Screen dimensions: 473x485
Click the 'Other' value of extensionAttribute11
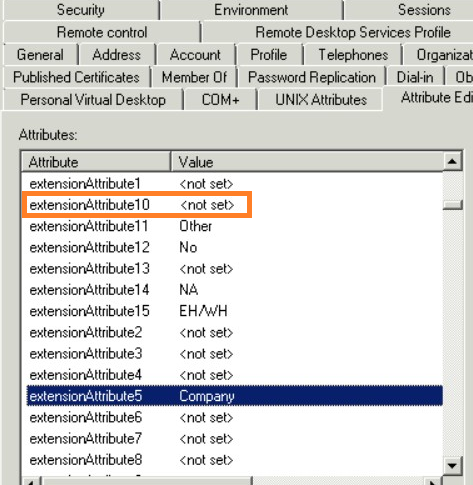pos(196,226)
